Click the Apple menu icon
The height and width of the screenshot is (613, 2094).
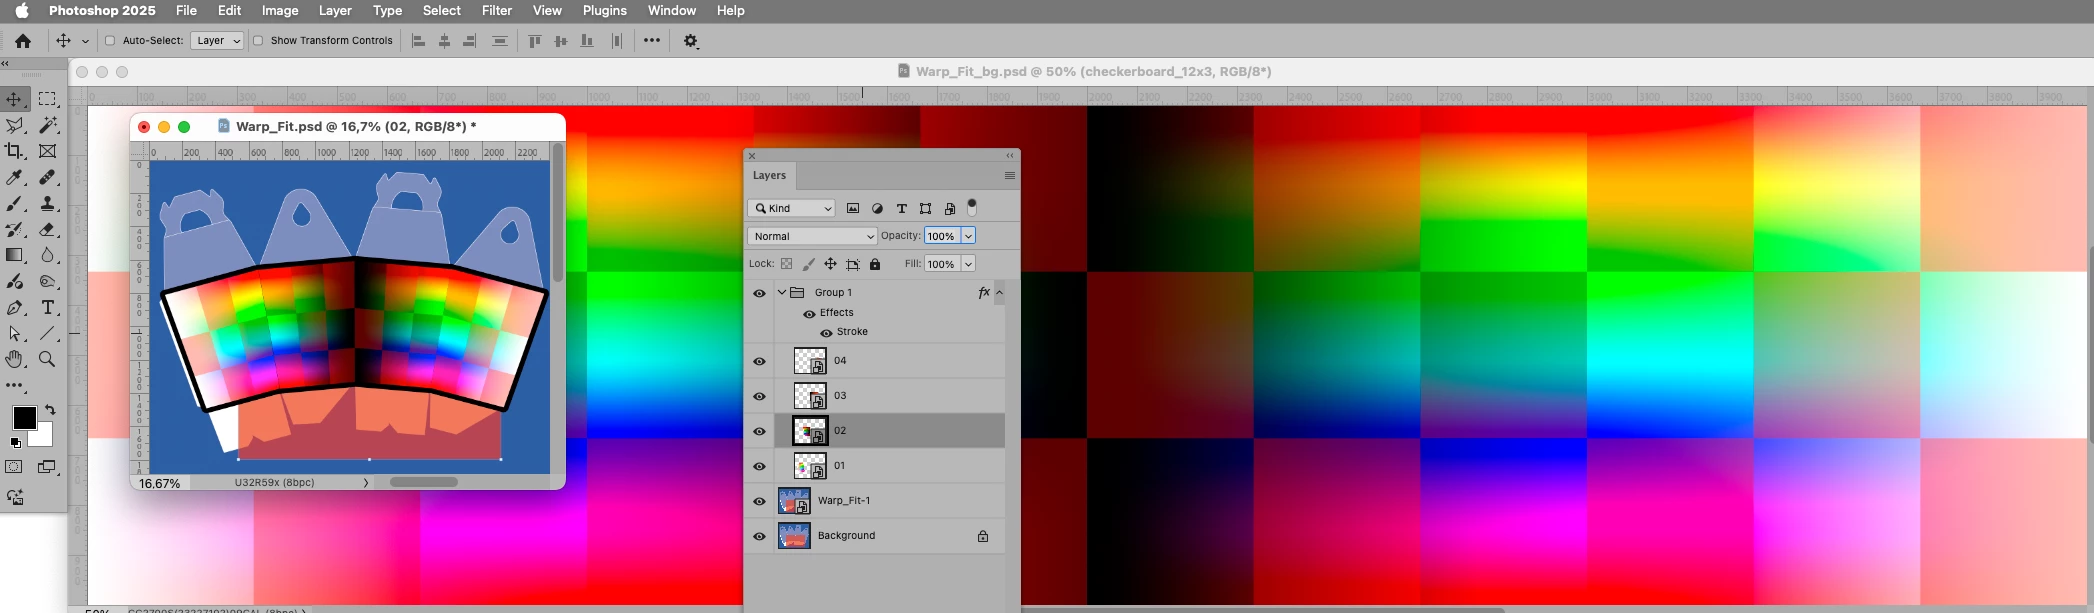22,10
